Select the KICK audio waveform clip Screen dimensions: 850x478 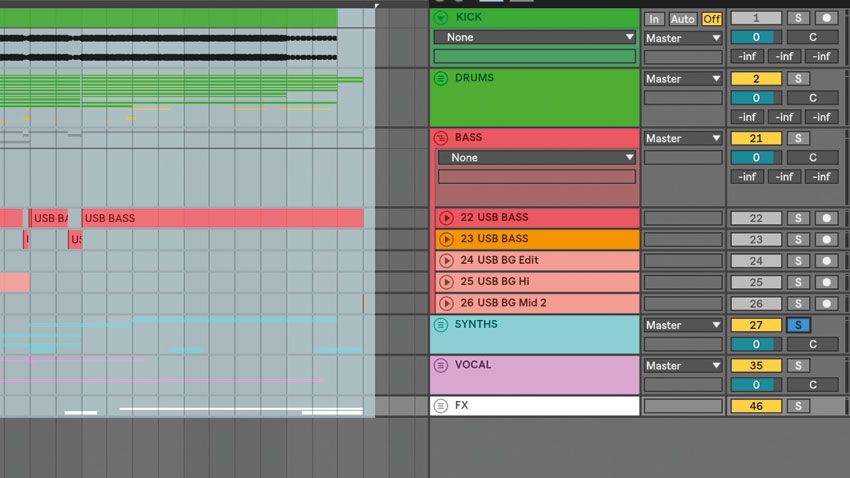tap(168, 48)
